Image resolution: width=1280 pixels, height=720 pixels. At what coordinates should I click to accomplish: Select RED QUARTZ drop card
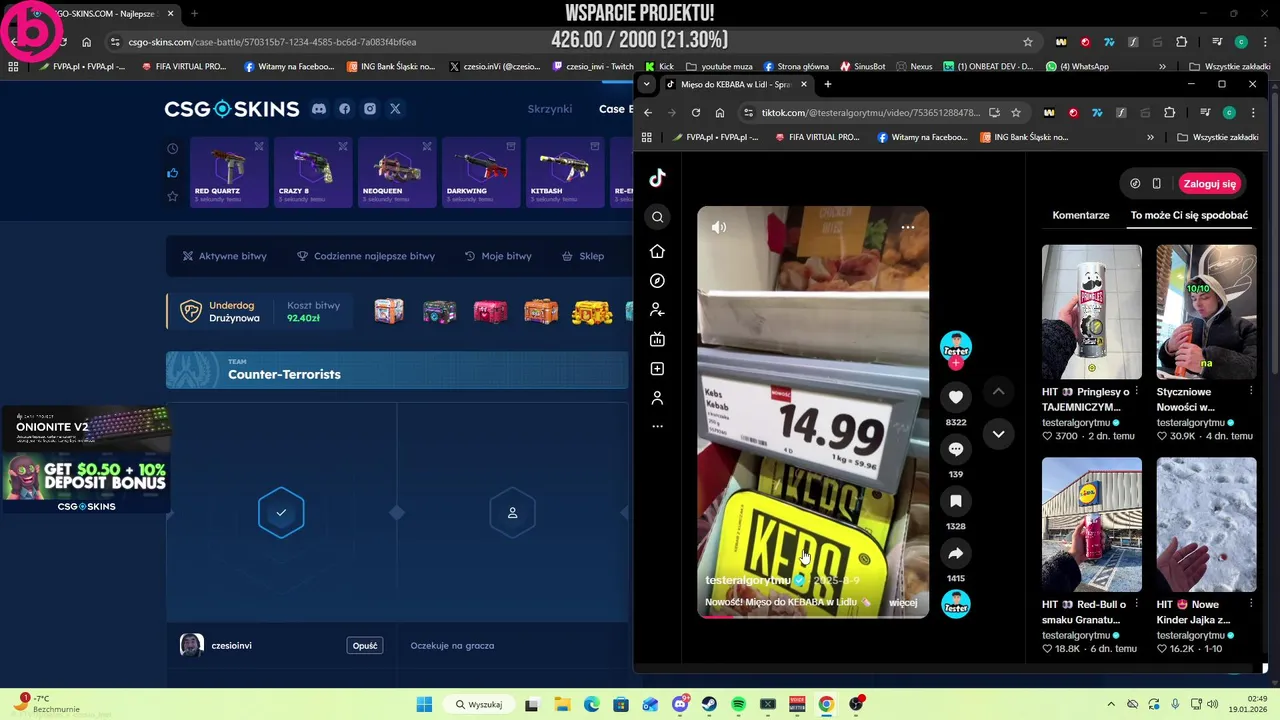[x=229, y=172]
